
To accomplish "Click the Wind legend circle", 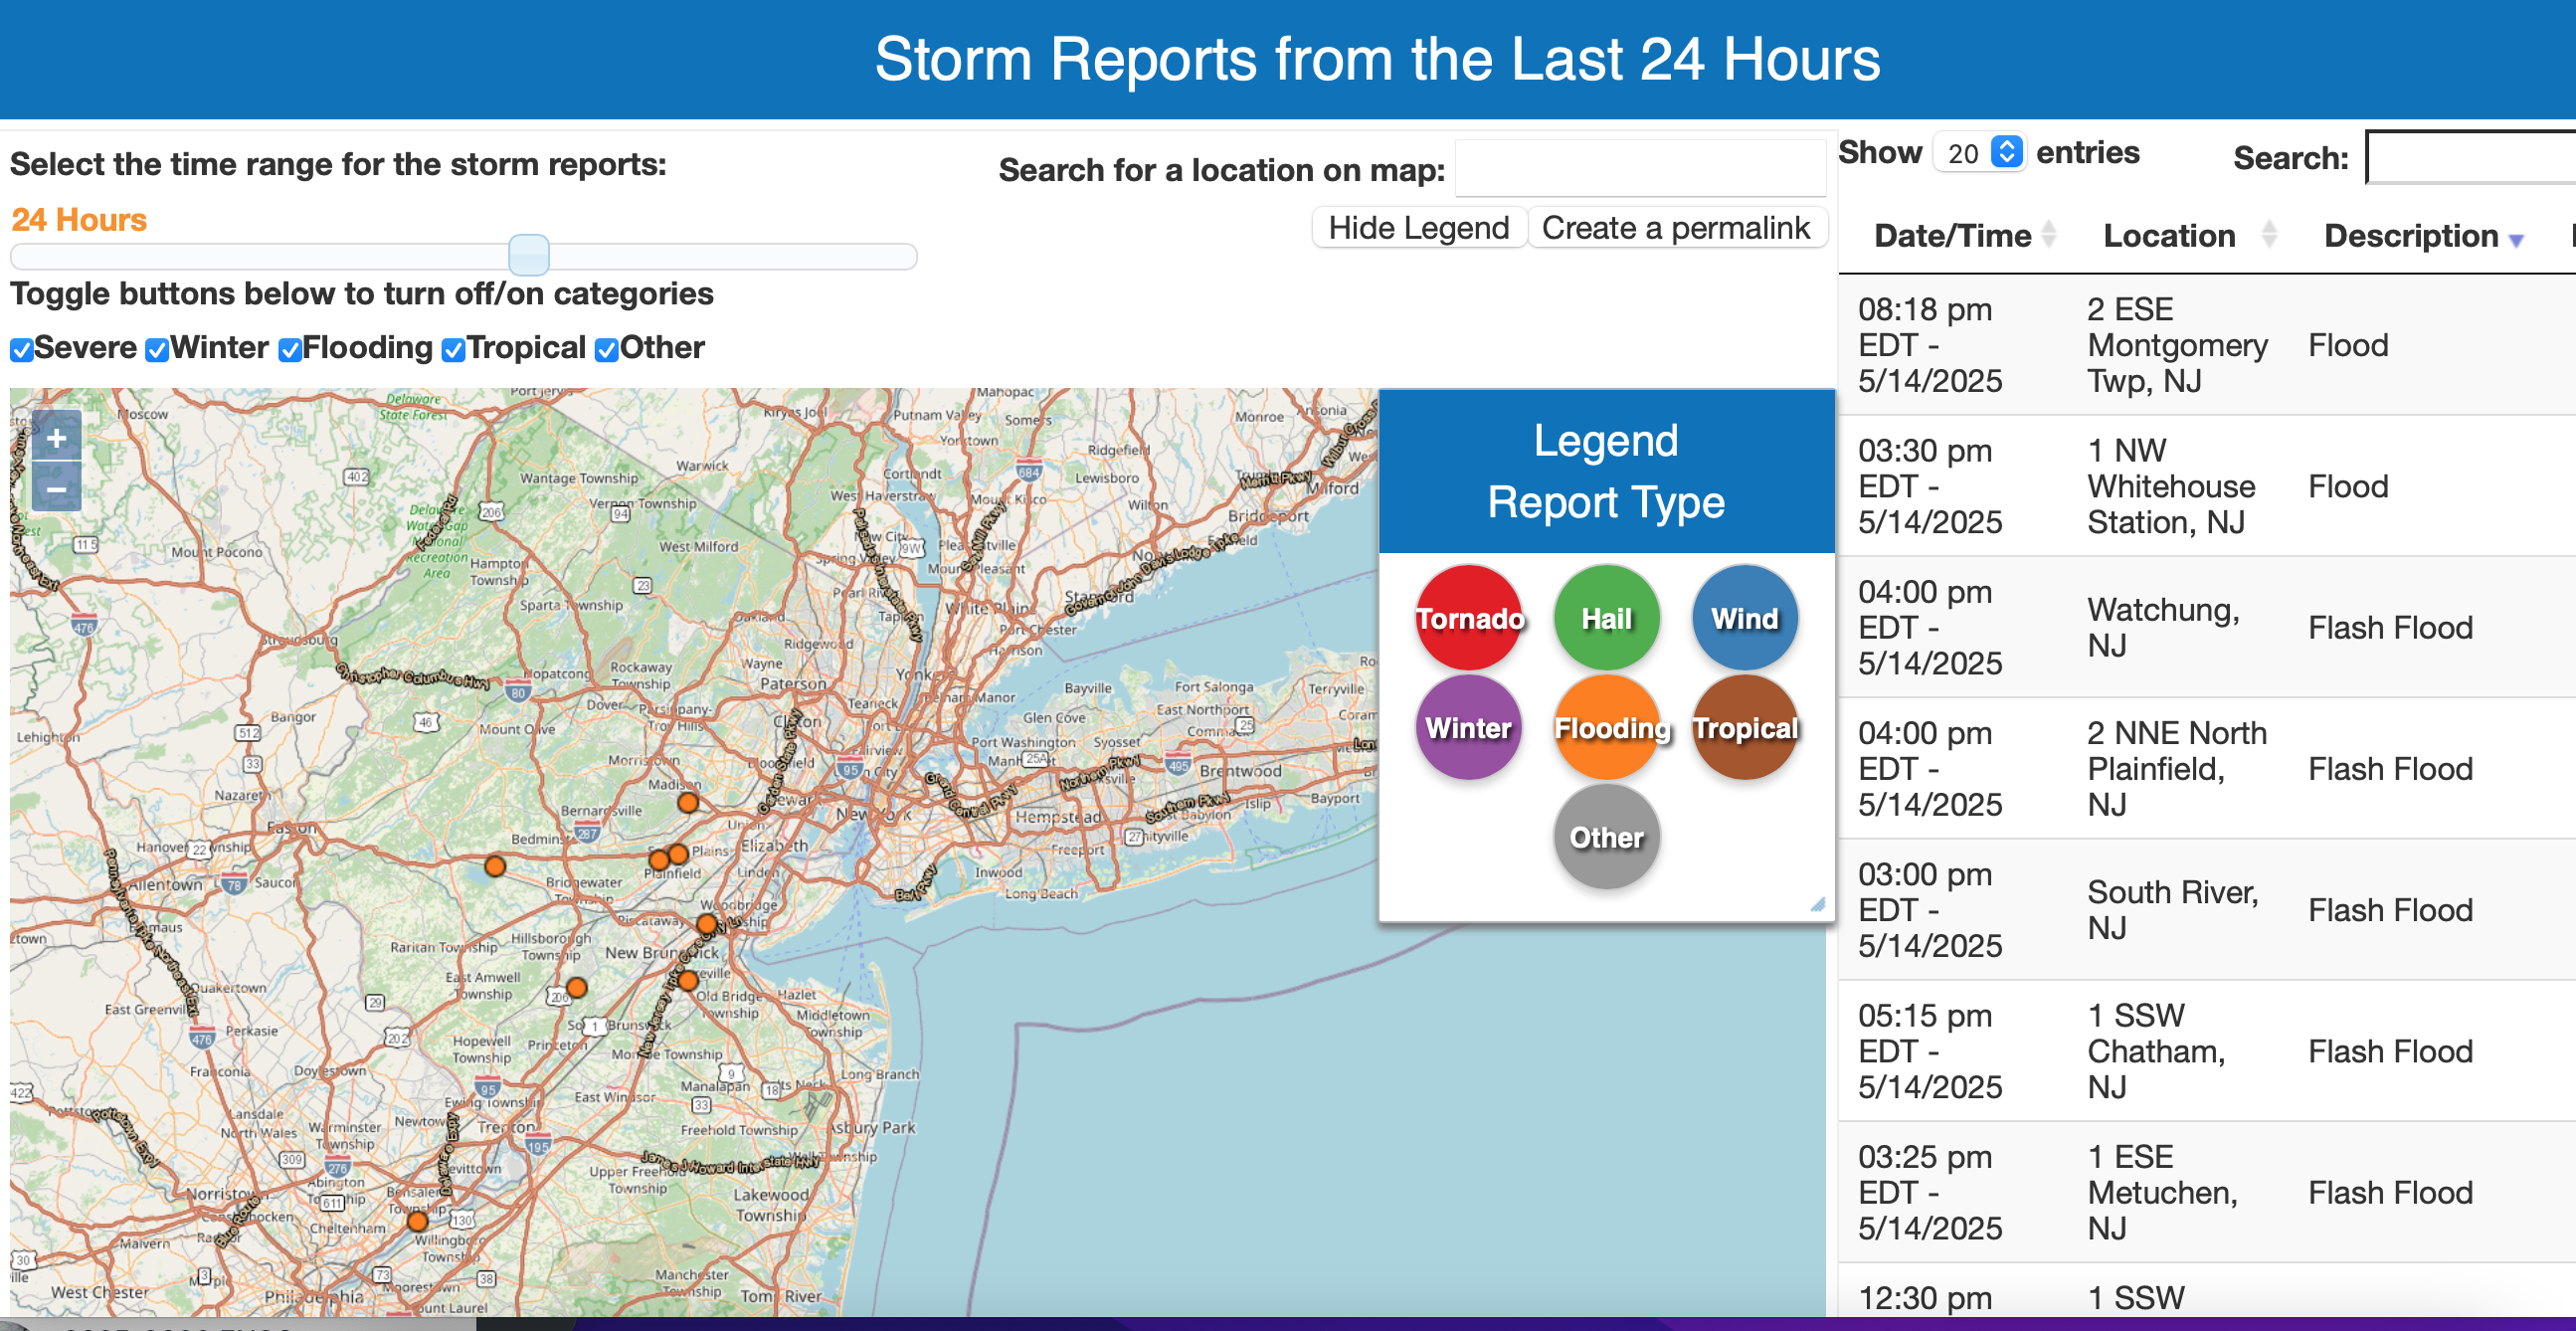I will coord(1744,618).
